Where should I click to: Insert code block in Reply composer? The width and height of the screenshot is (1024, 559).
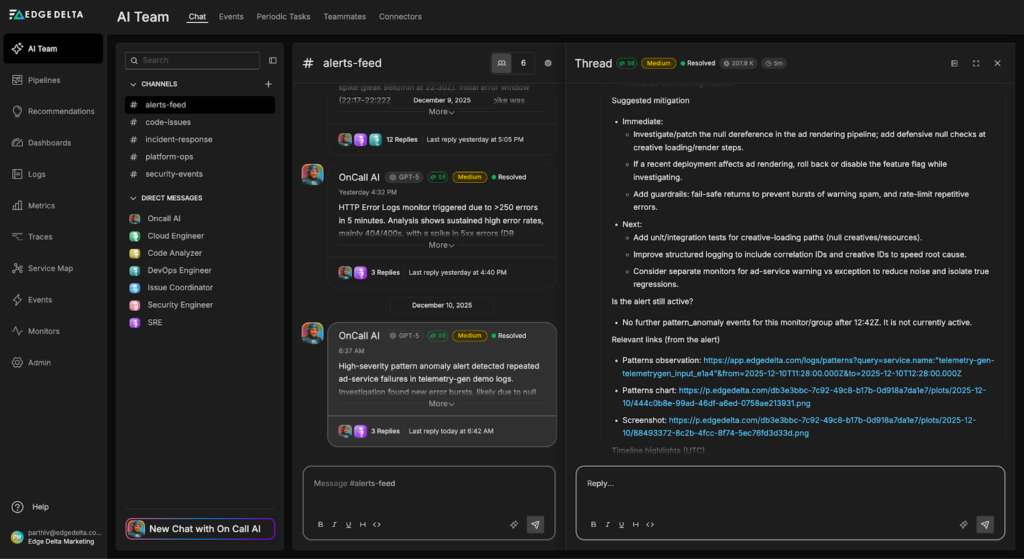tap(650, 524)
